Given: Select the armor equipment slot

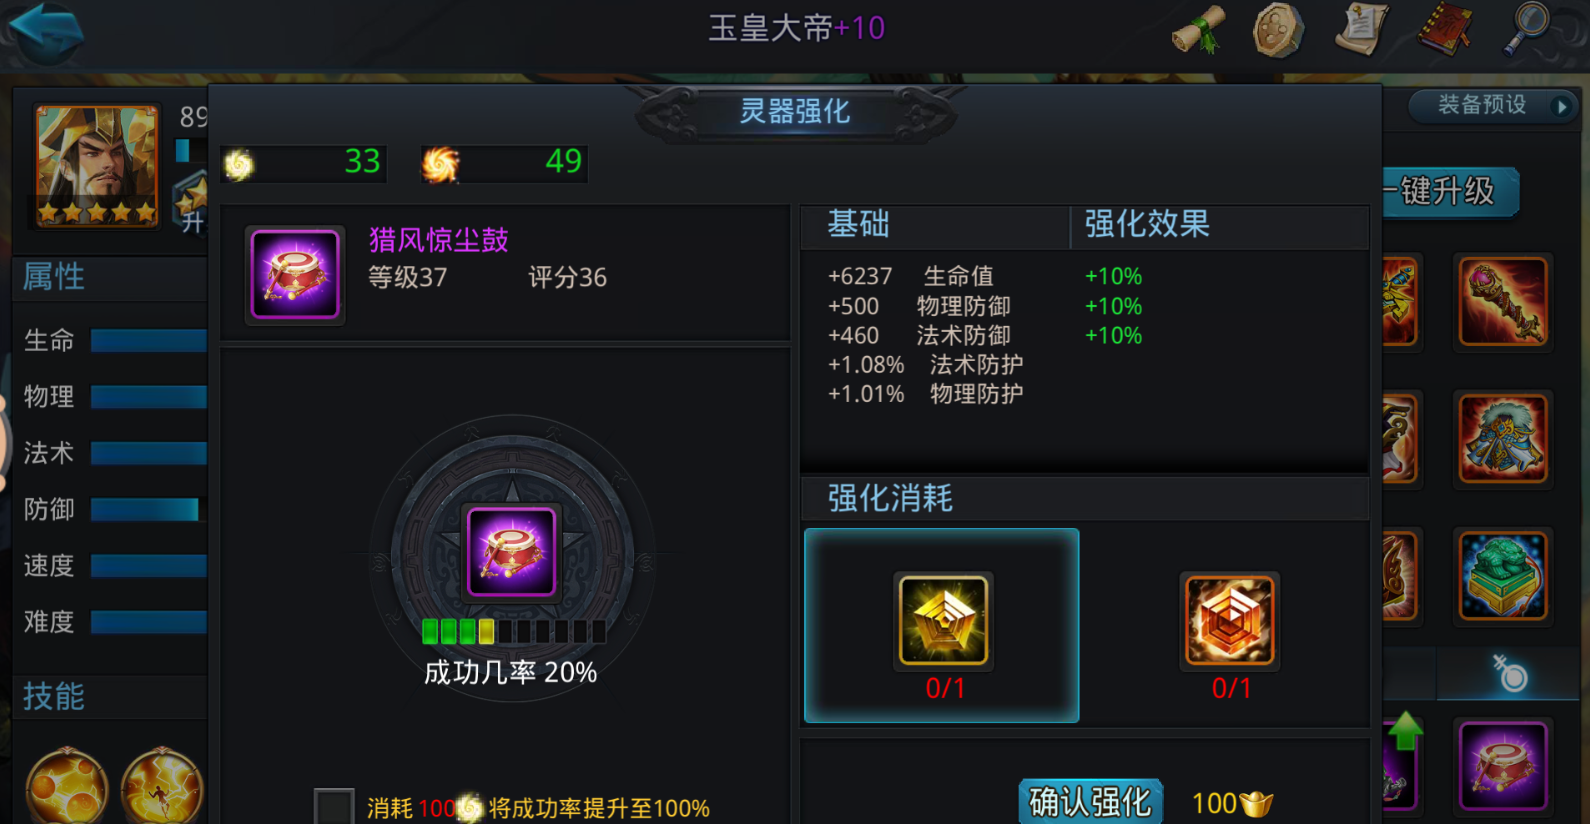Looking at the screenshot, I should [1503, 438].
